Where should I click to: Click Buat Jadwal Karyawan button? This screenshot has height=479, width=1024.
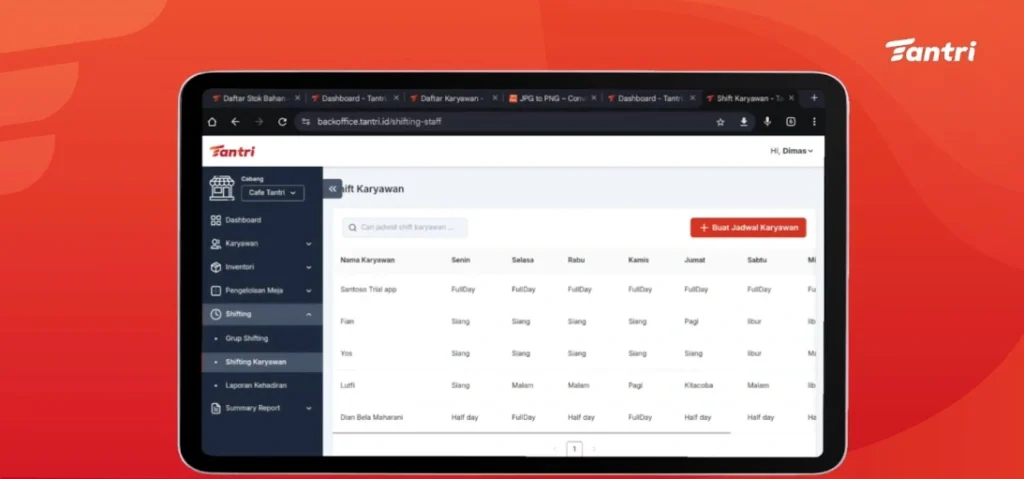[x=748, y=227]
